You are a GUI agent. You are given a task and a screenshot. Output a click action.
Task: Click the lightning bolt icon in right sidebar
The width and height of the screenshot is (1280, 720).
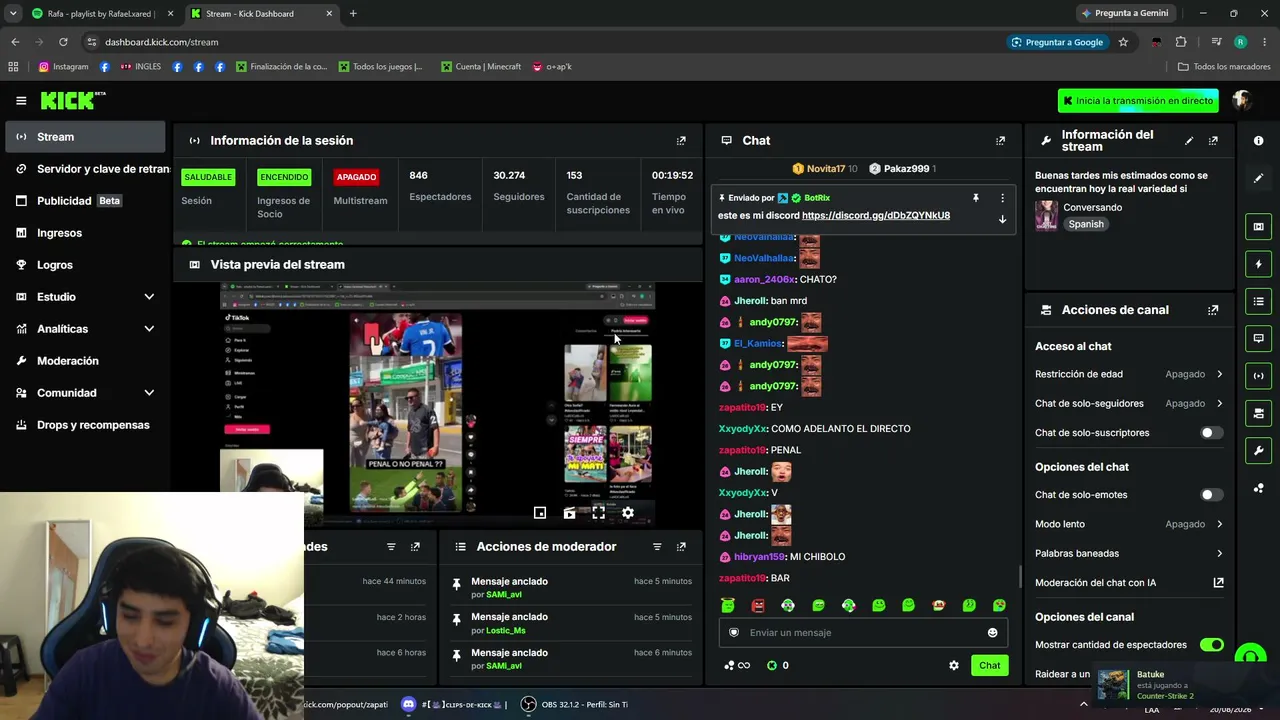coord(1258,264)
